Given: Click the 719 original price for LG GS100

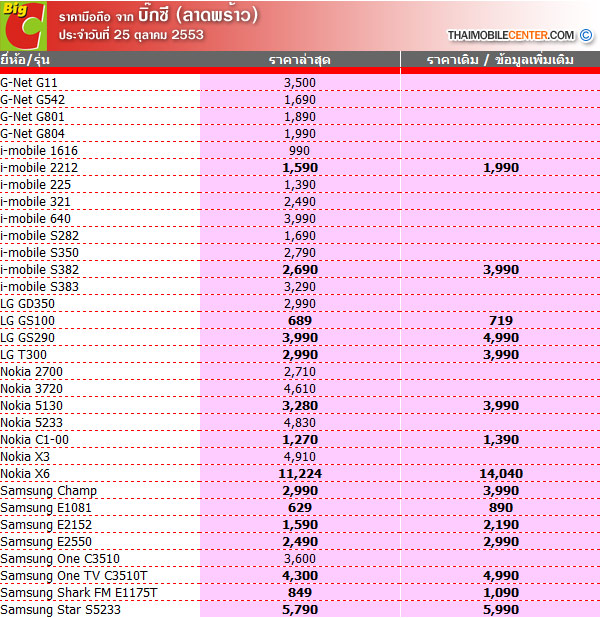Looking at the screenshot, I should click(x=501, y=320).
